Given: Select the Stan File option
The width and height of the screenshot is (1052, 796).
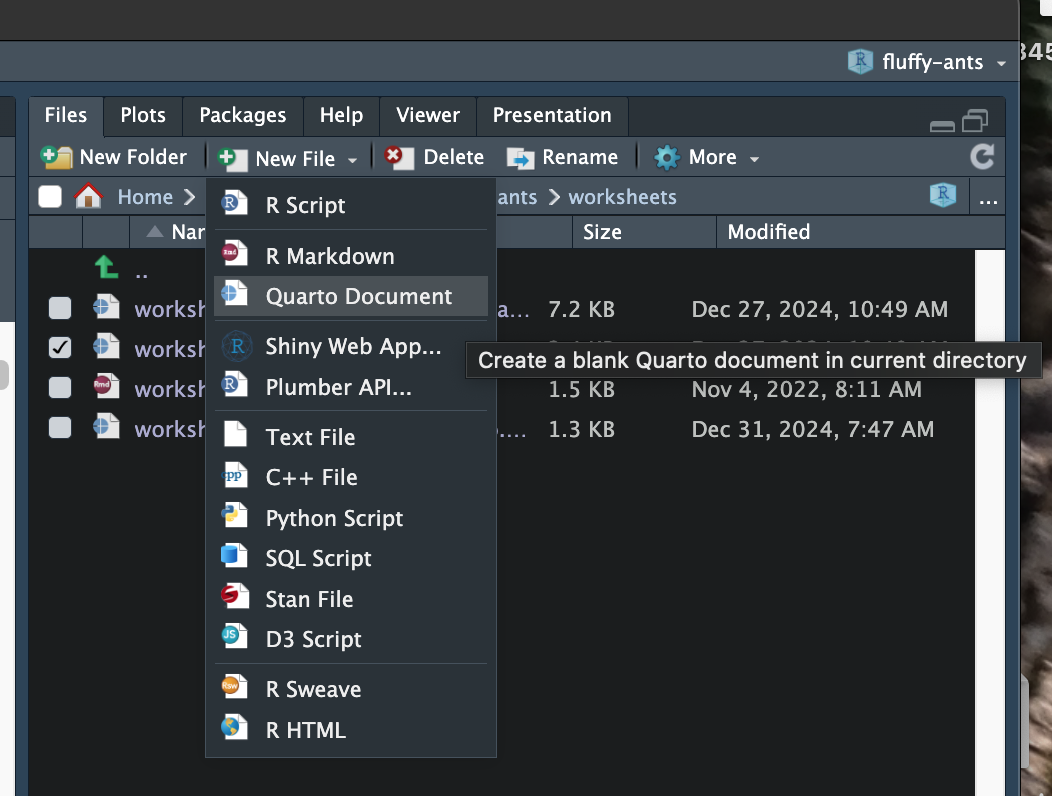Looking at the screenshot, I should (x=310, y=598).
